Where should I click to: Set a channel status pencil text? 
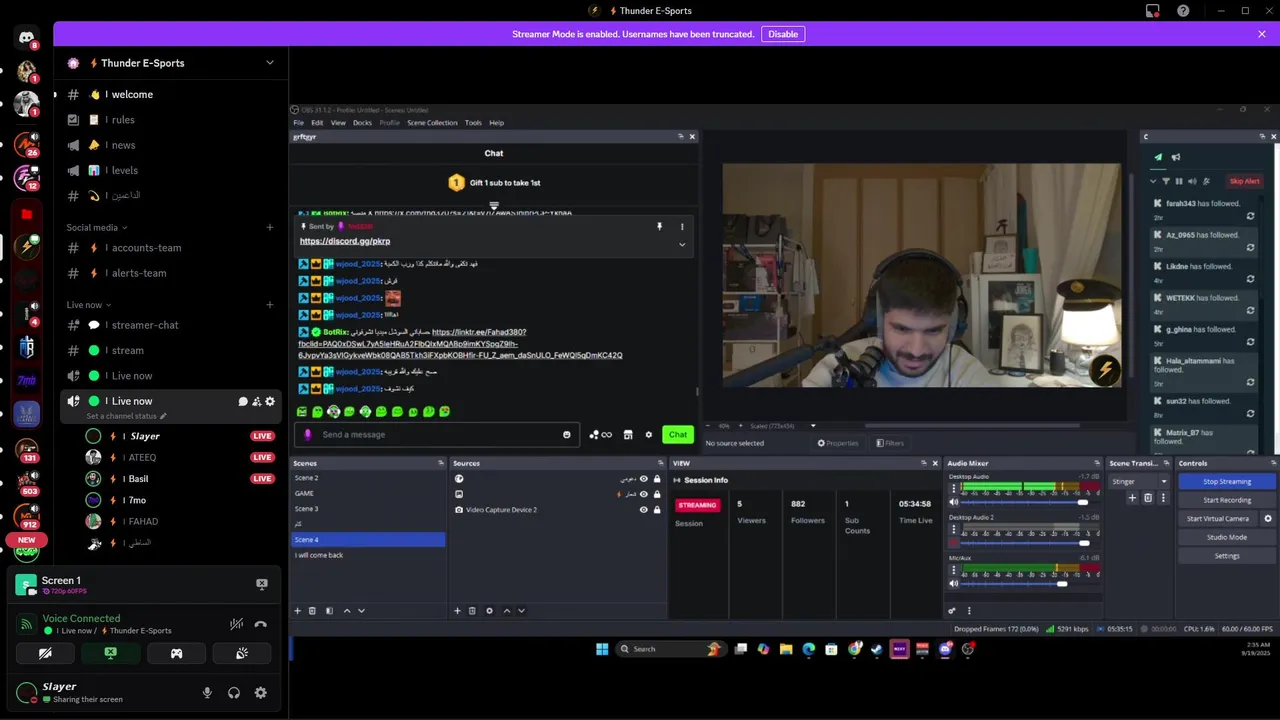[x=126, y=416]
